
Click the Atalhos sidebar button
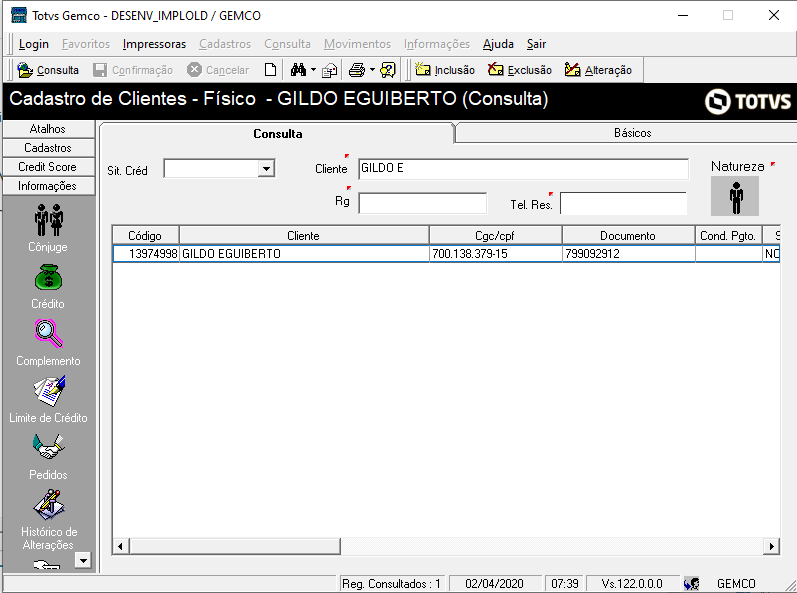pos(48,129)
